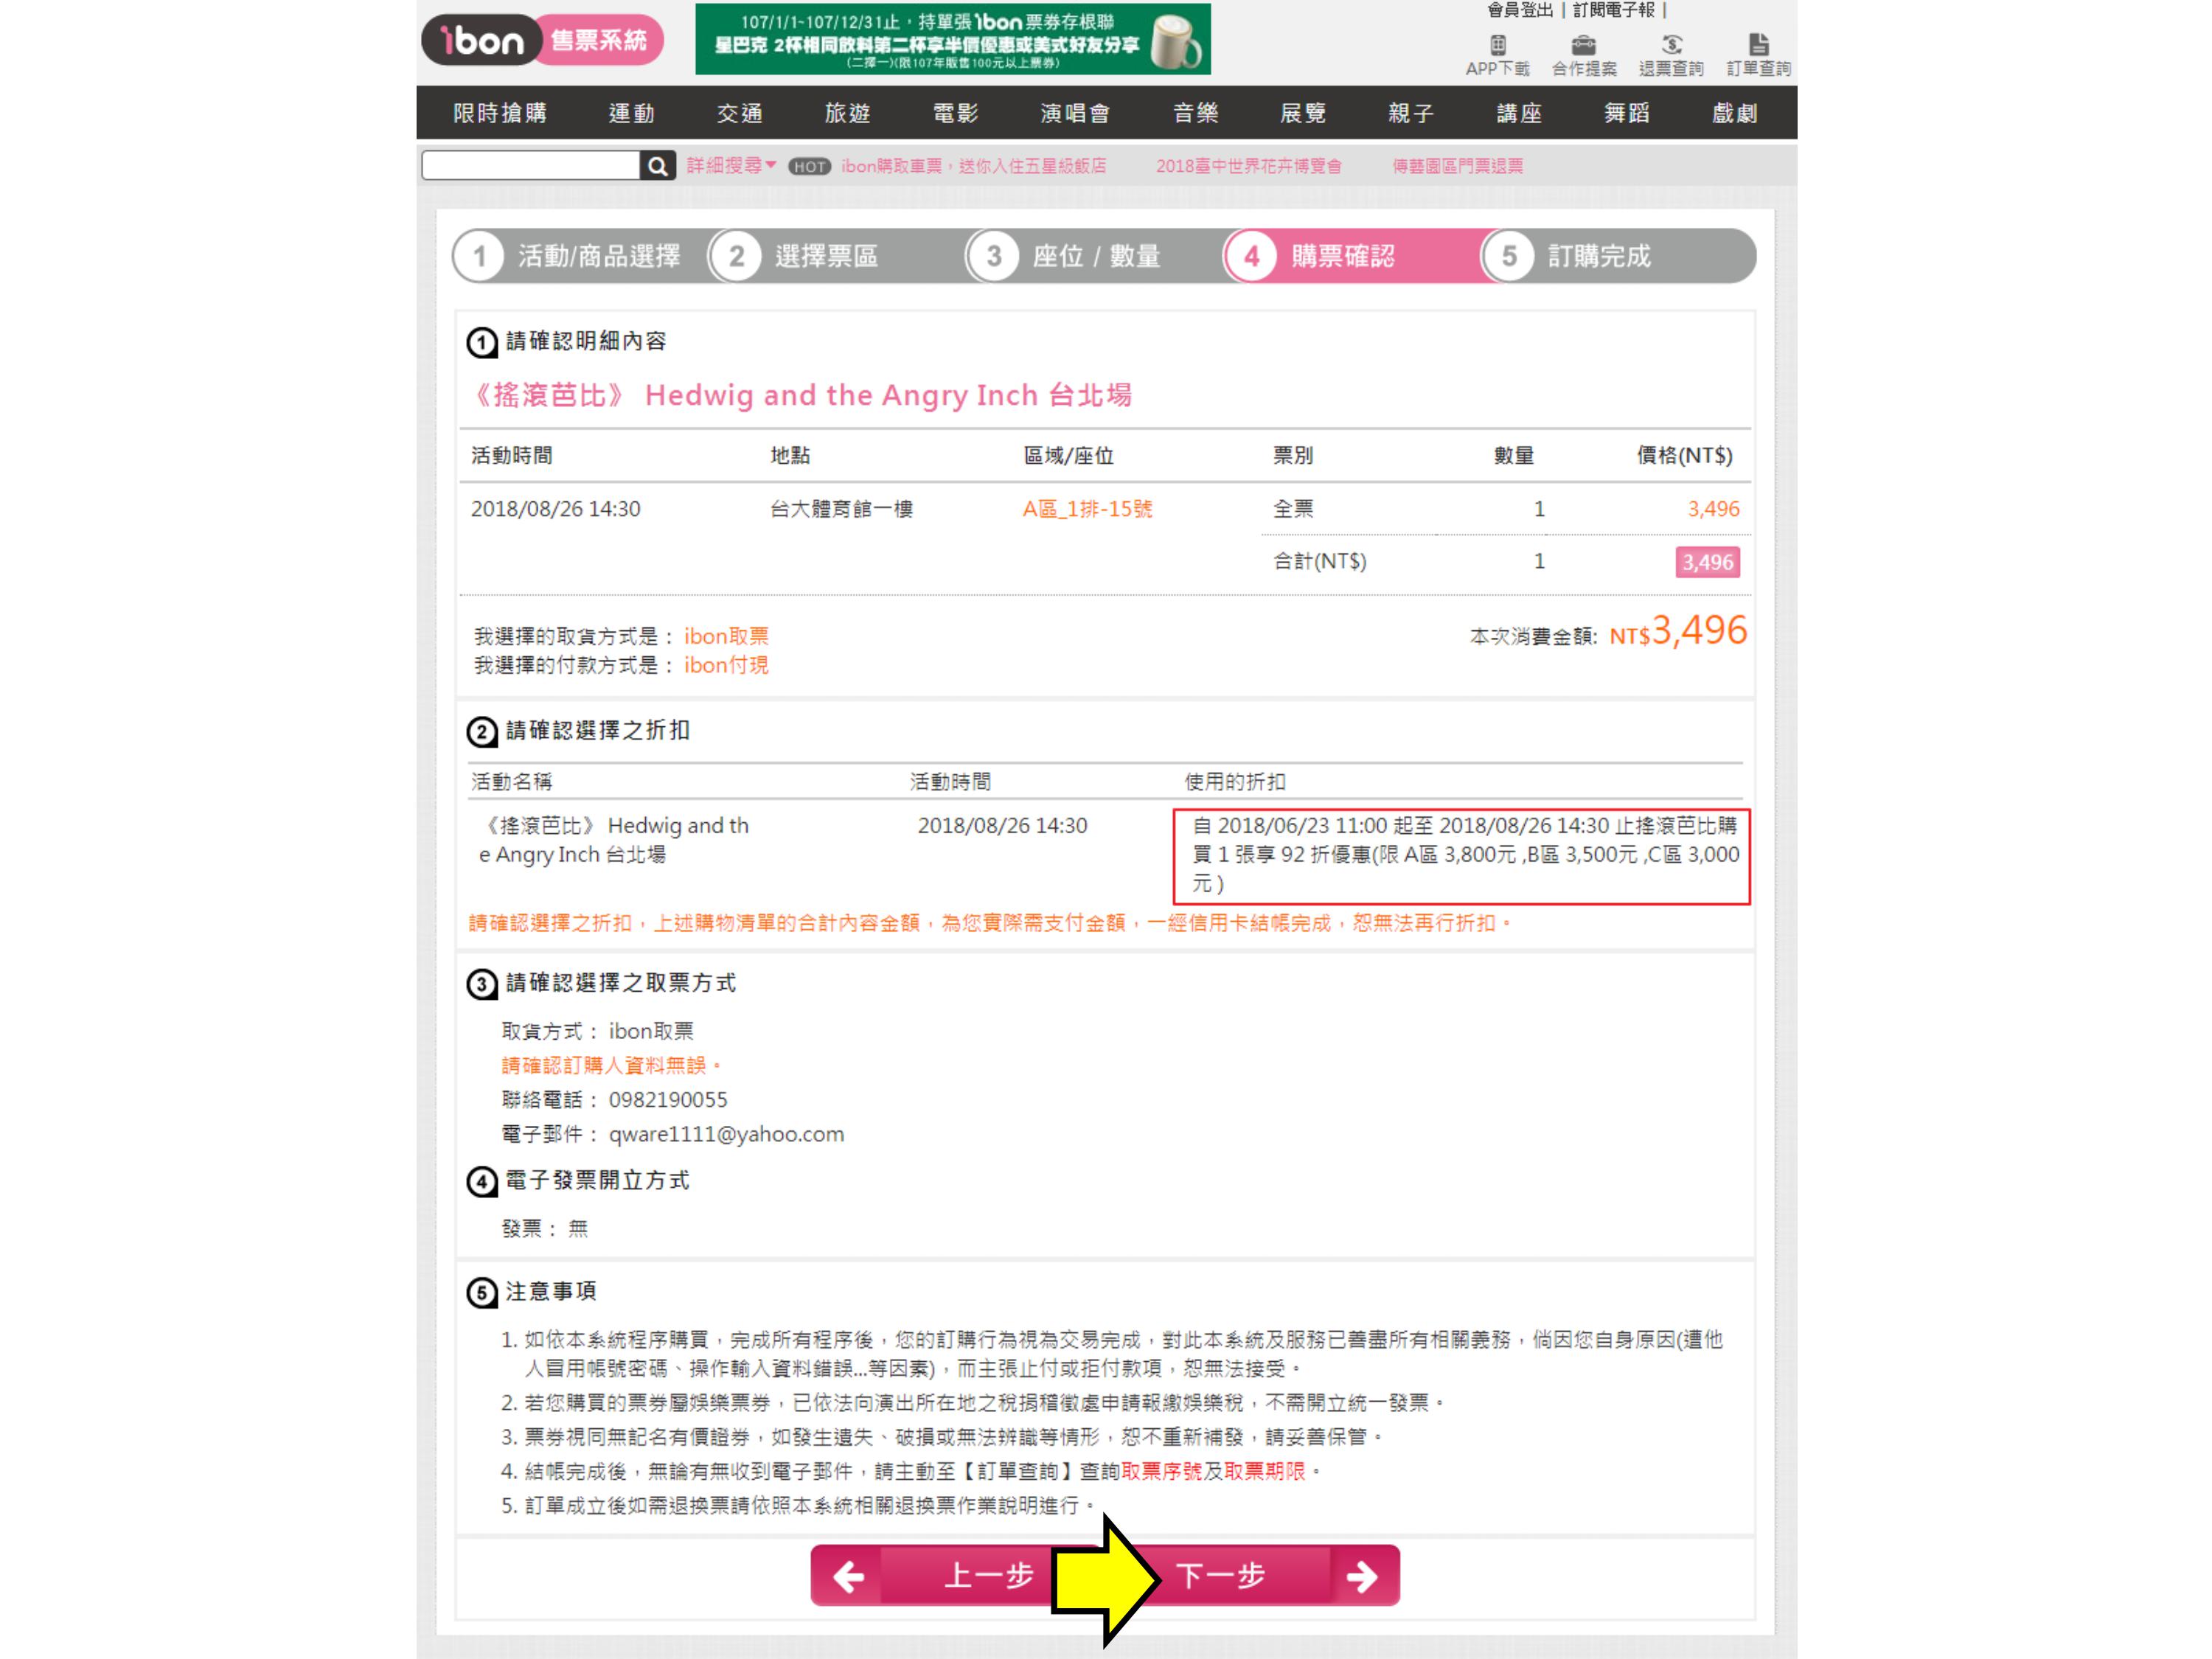Click the Starbucks promotion banner
The height and width of the screenshot is (1659, 2212).
click(952, 40)
